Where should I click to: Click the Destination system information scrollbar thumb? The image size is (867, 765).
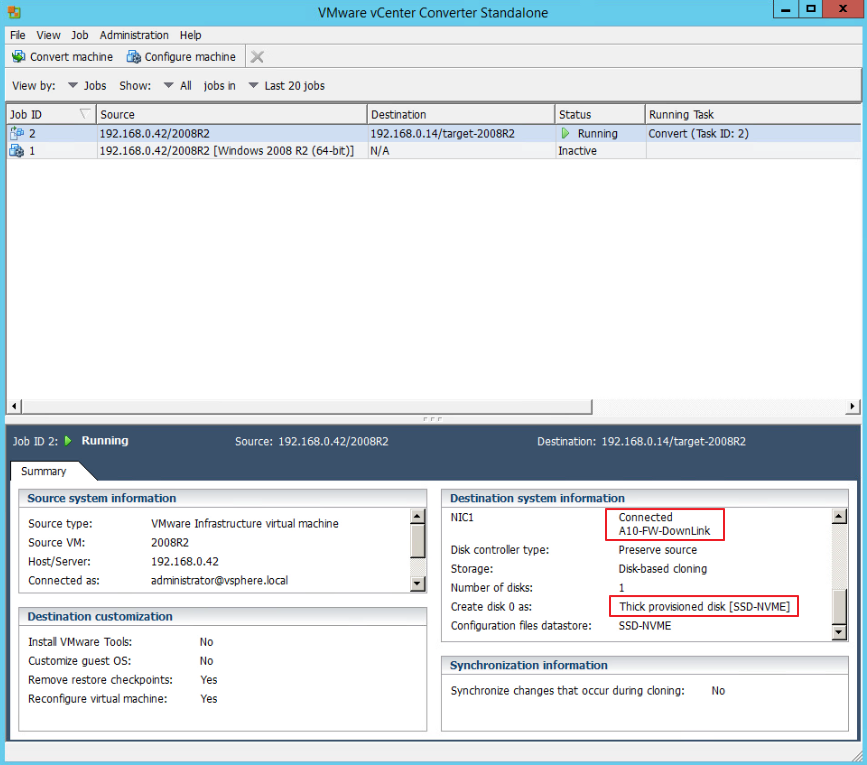pos(839,607)
